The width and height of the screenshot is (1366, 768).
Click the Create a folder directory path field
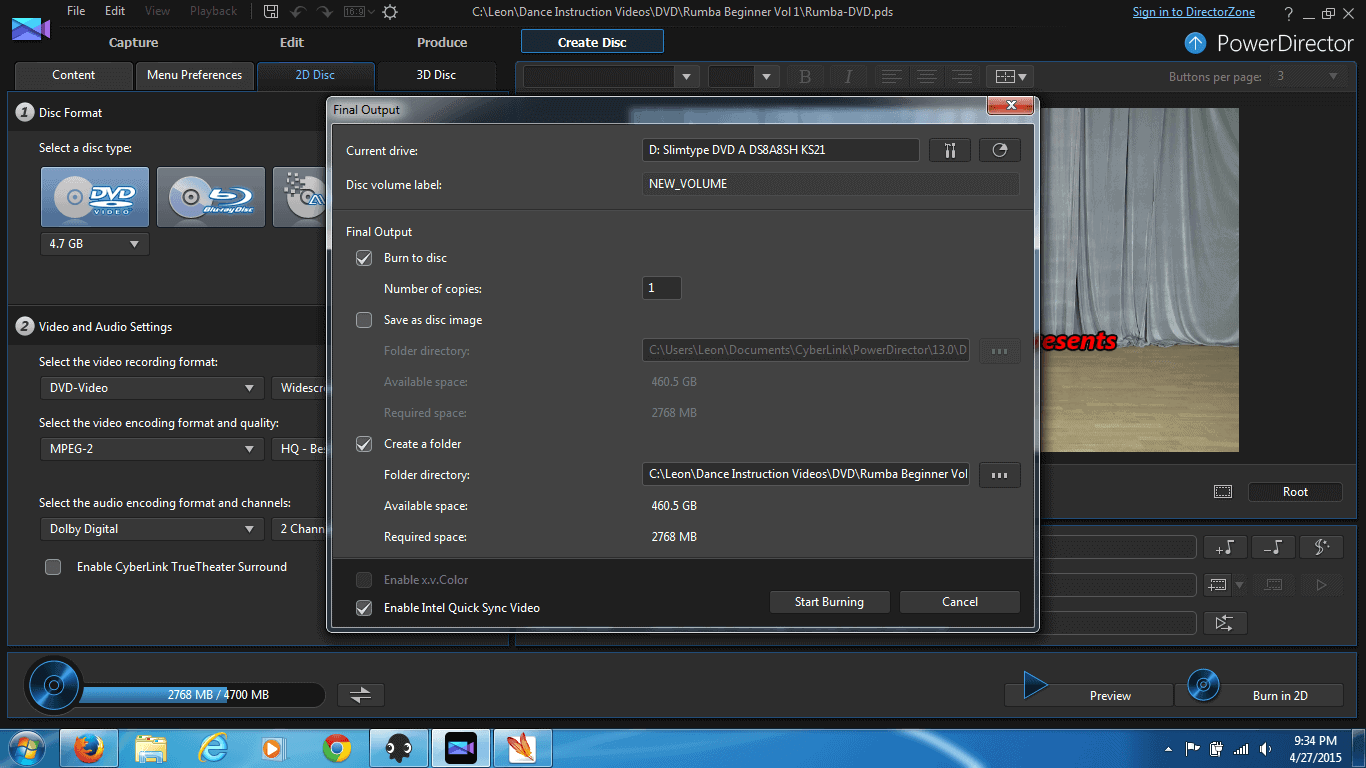click(806, 474)
